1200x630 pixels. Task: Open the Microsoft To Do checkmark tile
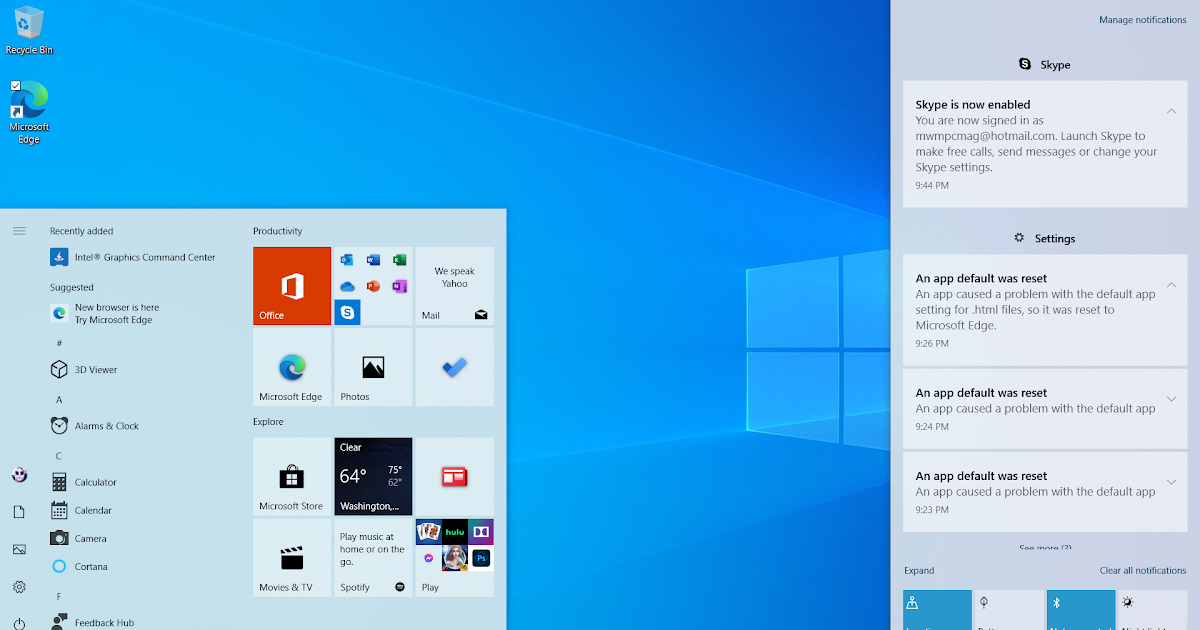454,367
